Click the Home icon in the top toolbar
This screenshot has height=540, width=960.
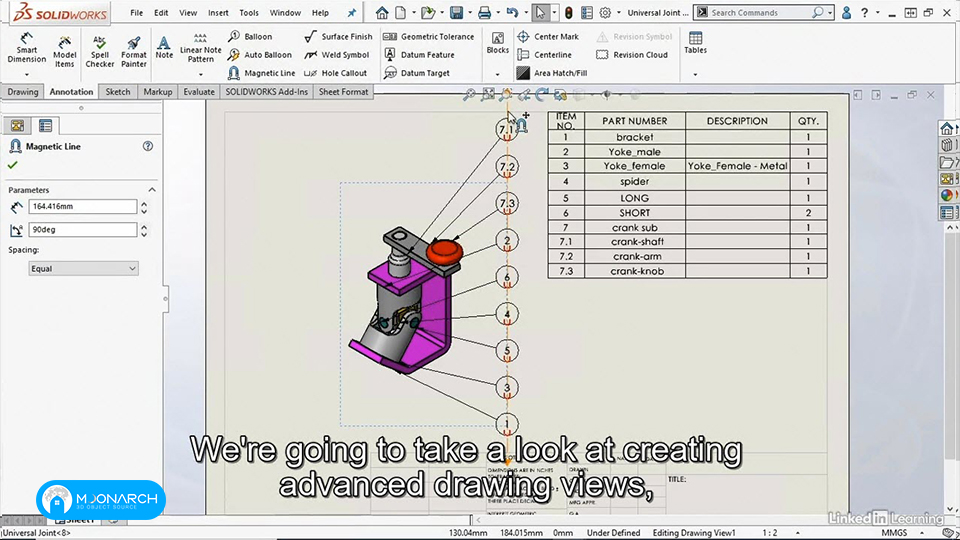pyautogui.click(x=382, y=12)
